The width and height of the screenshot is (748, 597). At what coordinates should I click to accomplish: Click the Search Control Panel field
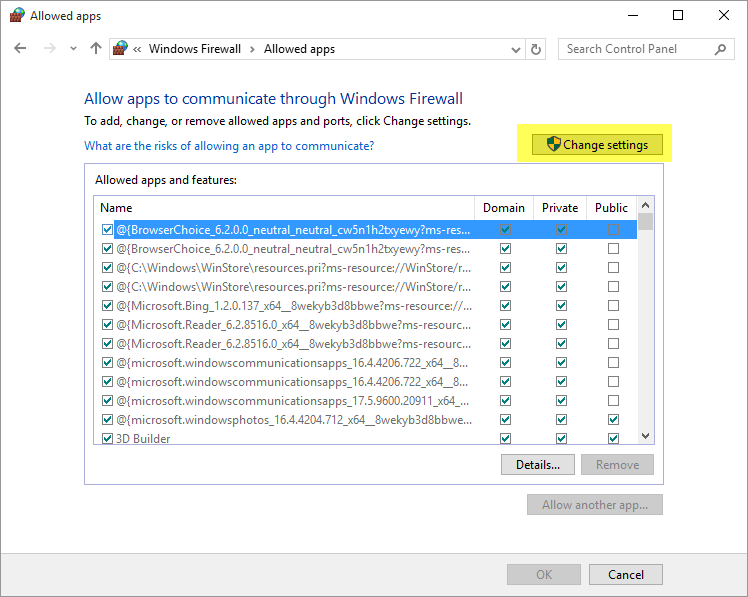click(635, 49)
